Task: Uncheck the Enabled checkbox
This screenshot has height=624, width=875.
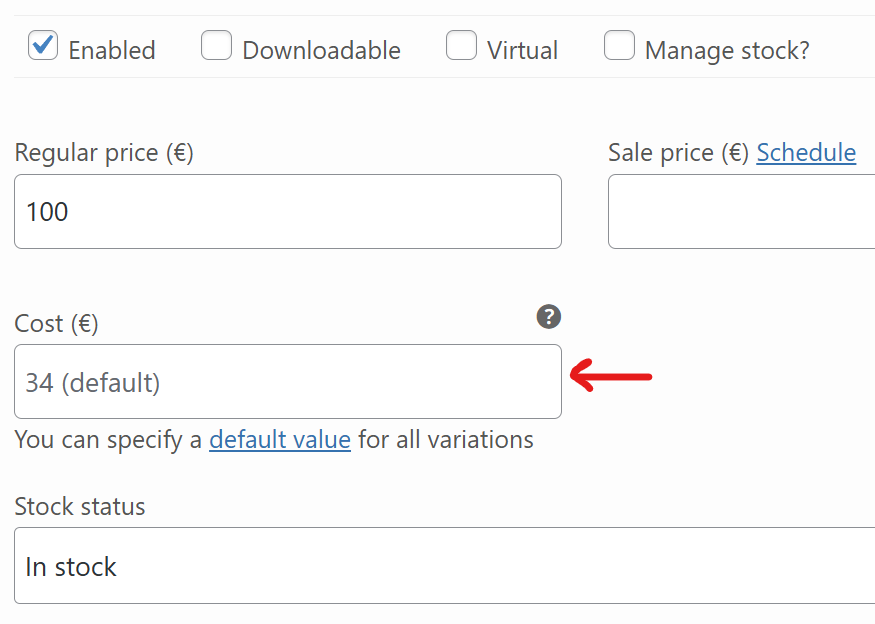Action: click(x=43, y=45)
